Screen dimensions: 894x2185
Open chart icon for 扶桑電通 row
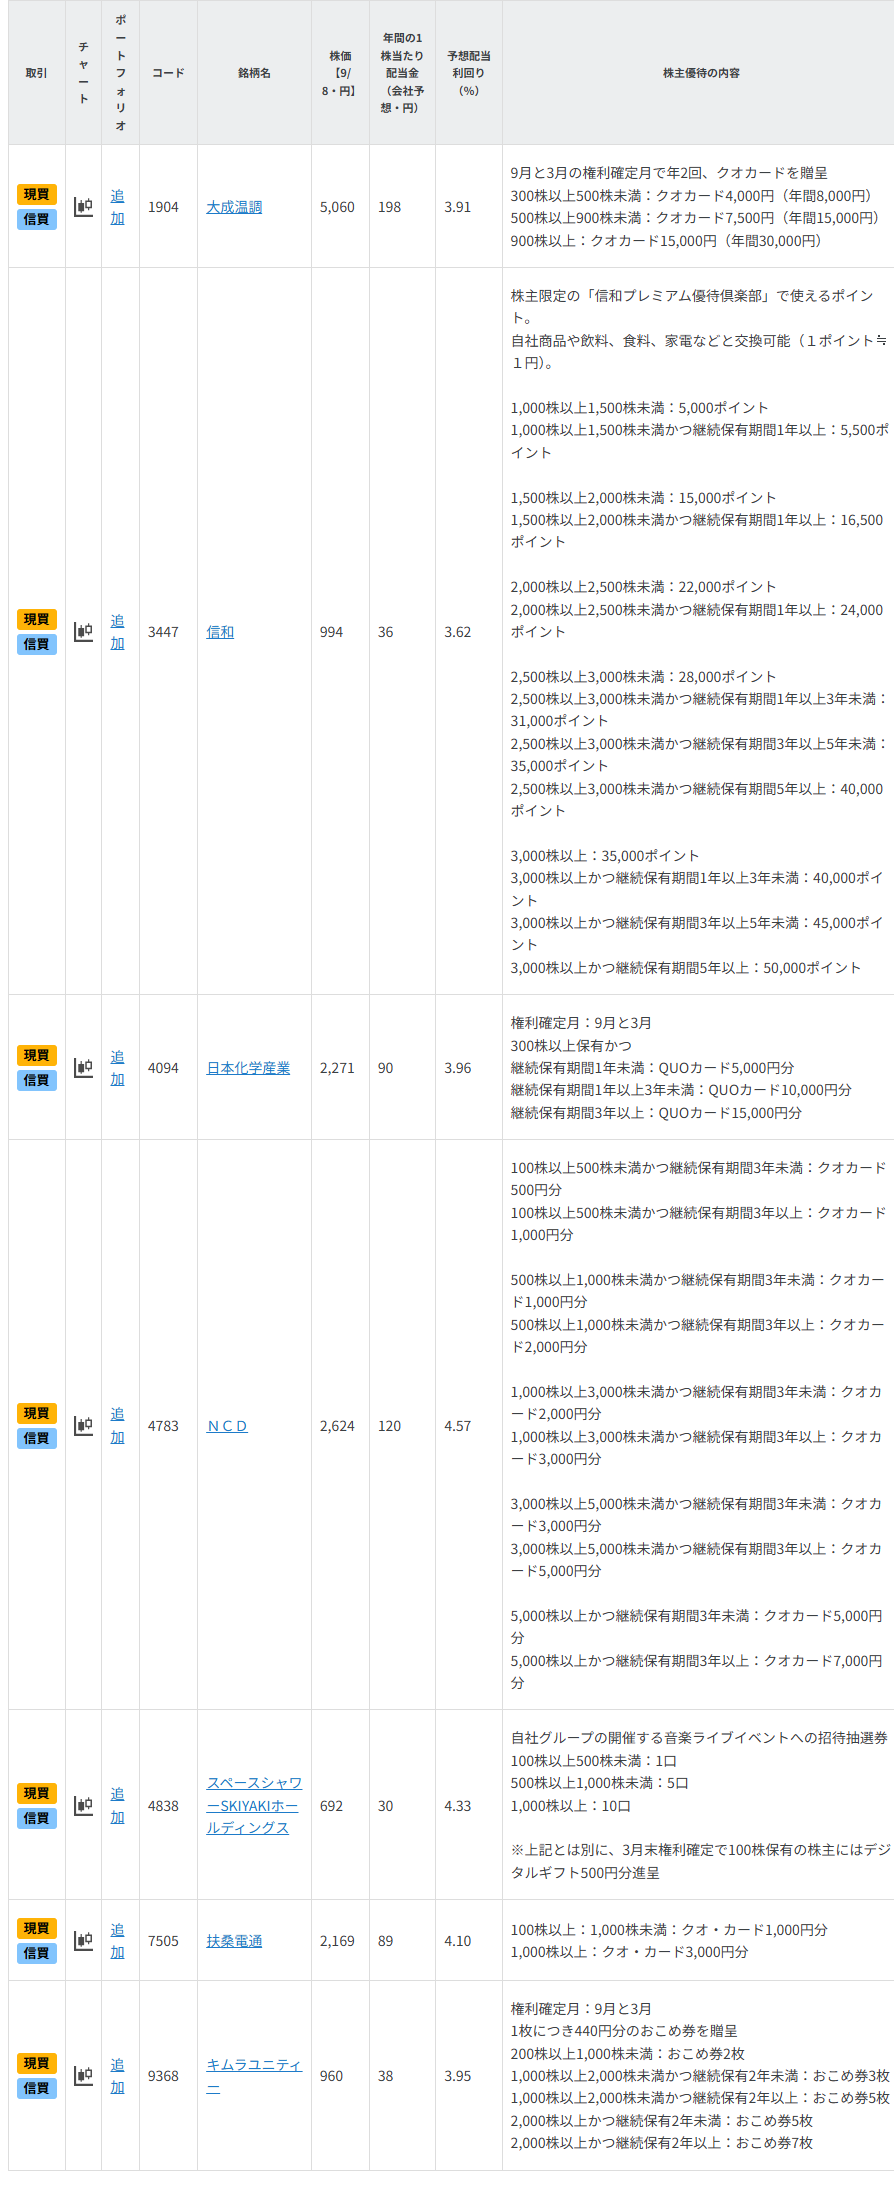(83, 1940)
